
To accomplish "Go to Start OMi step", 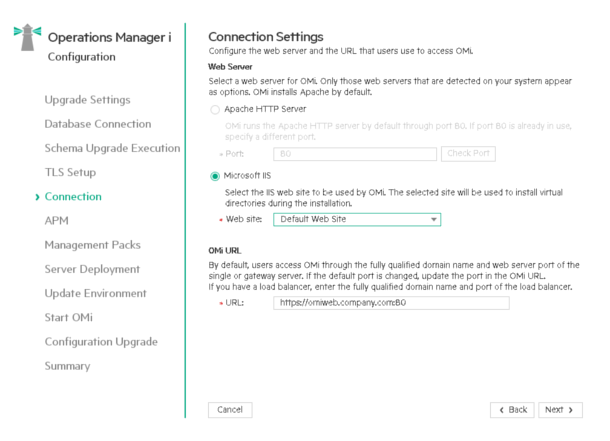I will pyautogui.click(x=69, y=317).
